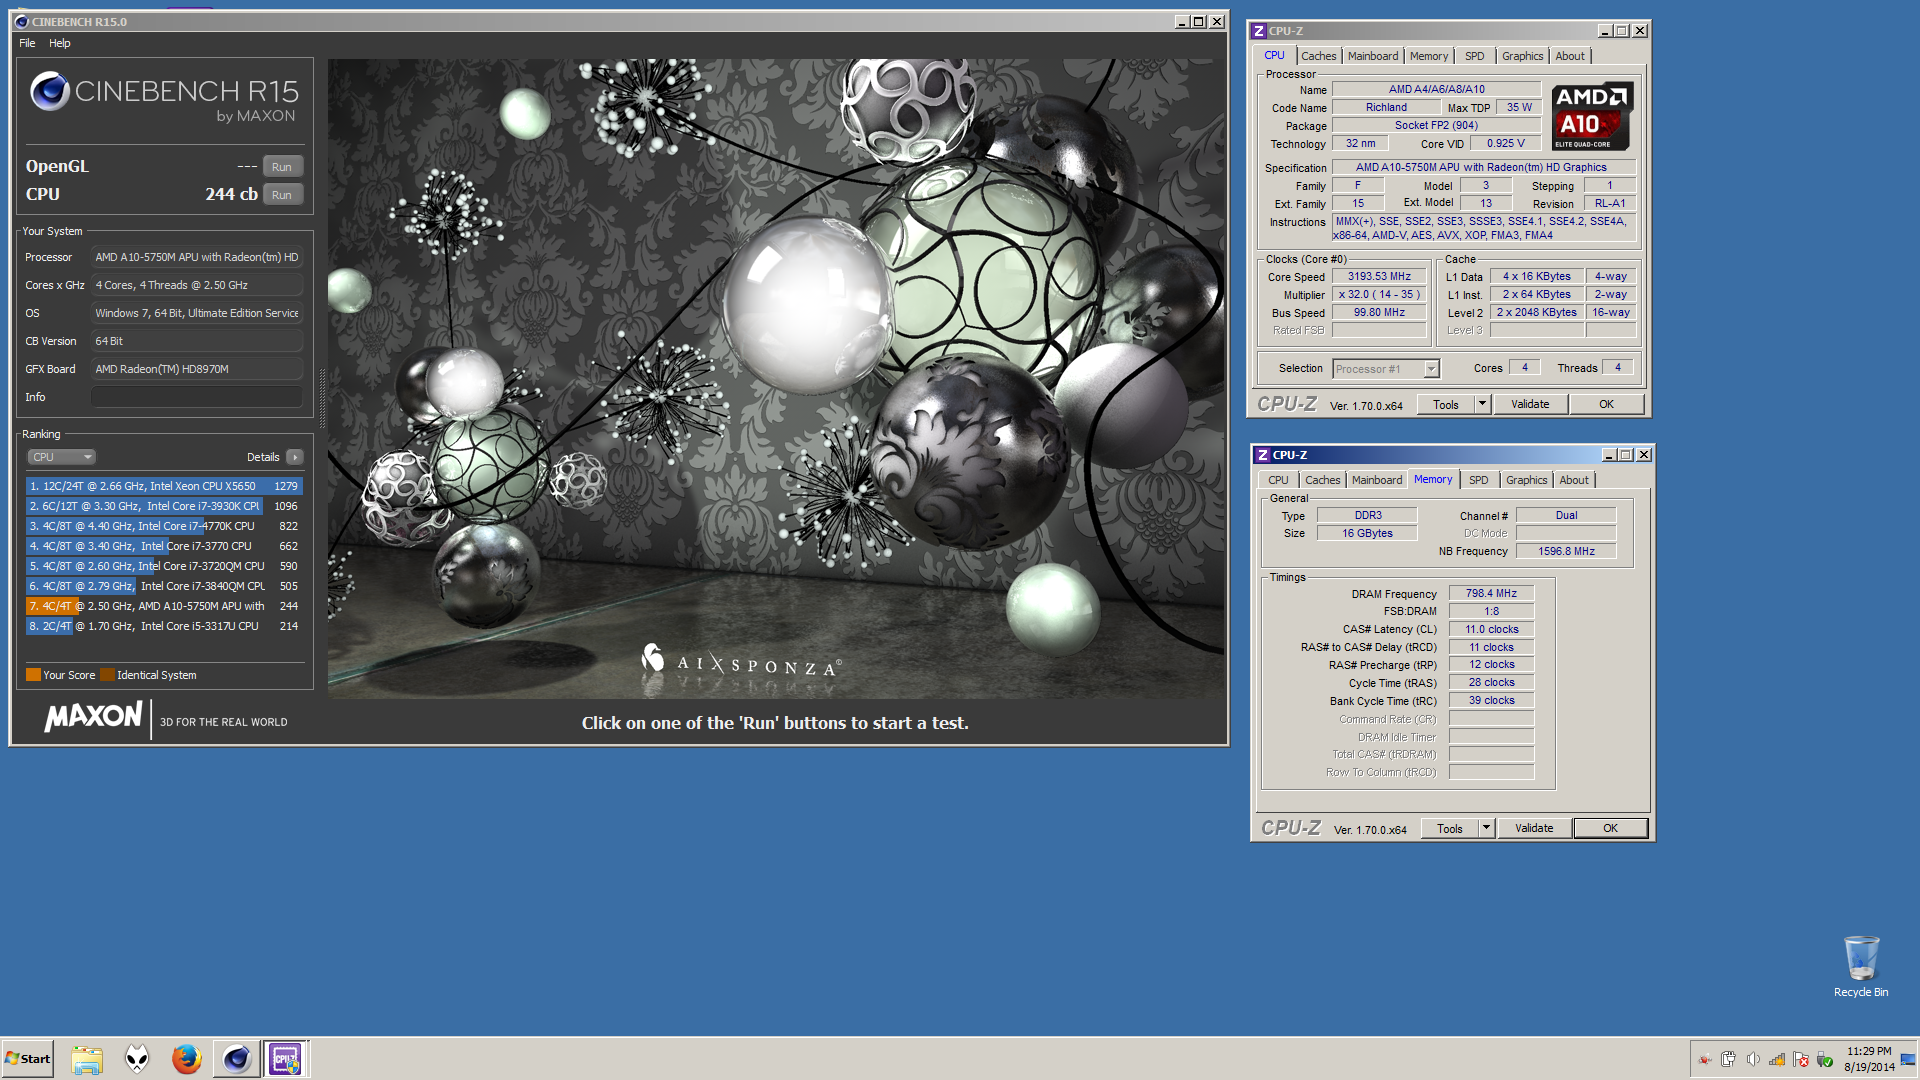The height and width of the screenshot is (1080, 1920).
Task: Open the Processor #1 selection dropdown
Action: point(1385,369)
